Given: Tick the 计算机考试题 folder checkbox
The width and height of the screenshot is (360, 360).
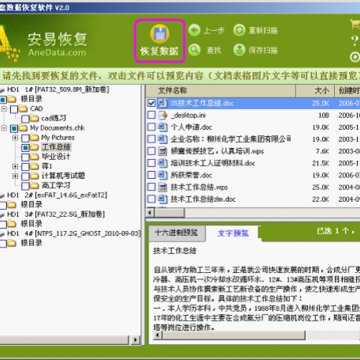Looking at the screenshot, I should coord(25,176).
